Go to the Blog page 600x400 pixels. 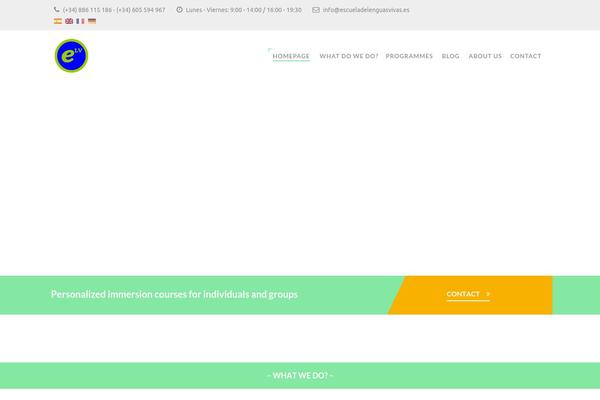pyautogui.click(x=450, y=56)
